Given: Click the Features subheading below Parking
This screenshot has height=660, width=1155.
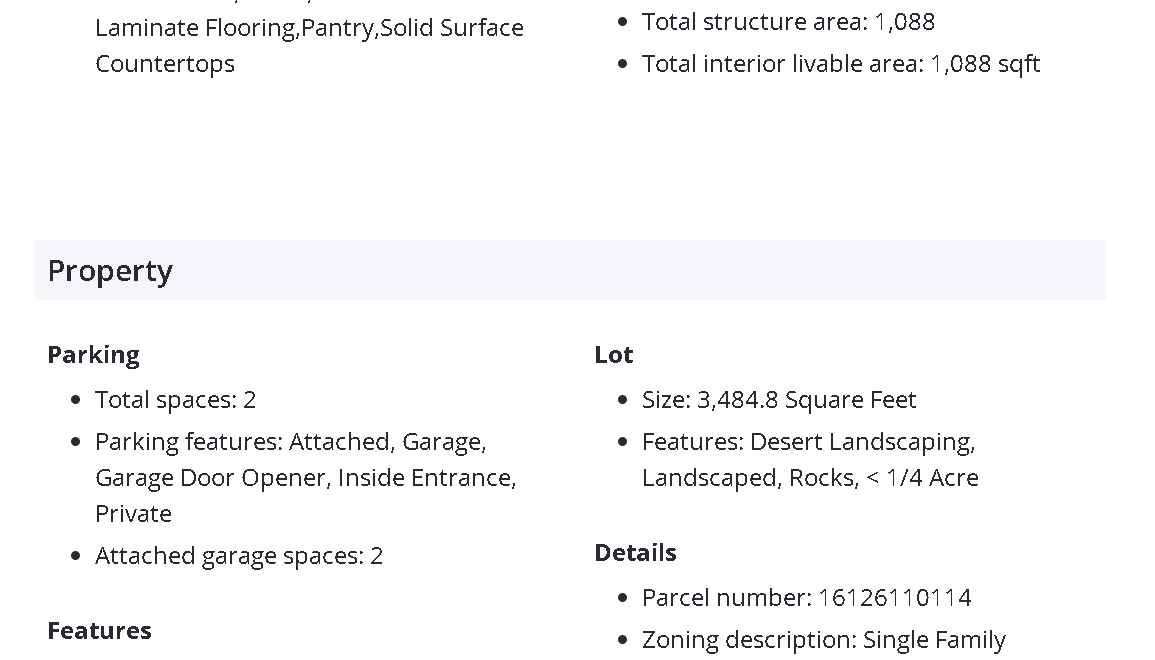Looking at the screenshot, I should point(99,631).
